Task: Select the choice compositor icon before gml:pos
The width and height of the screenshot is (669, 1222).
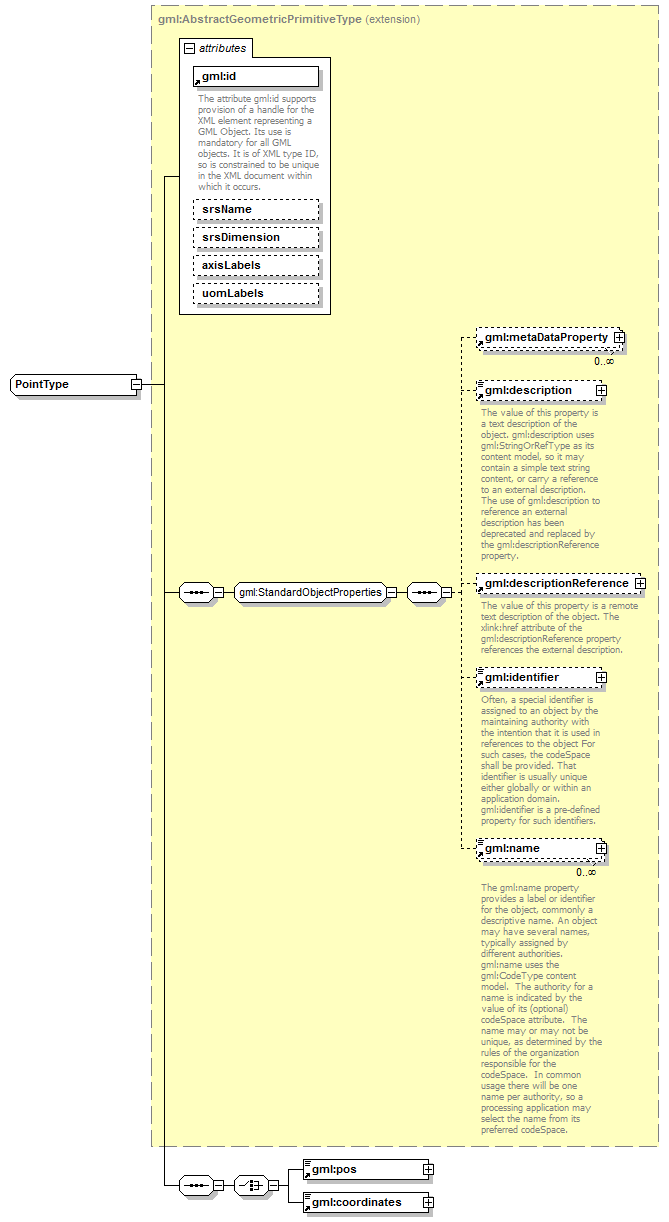Action: pyautogui.click(x=249, y=1185)
